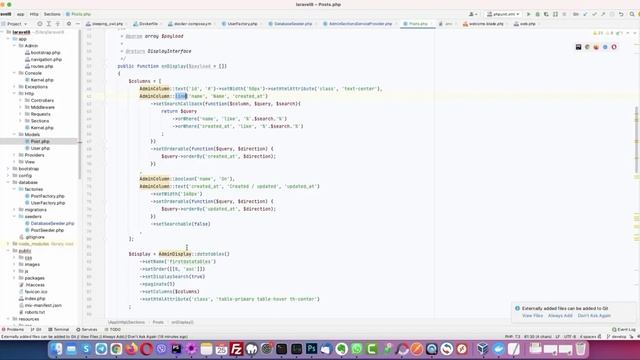640x360 pixels.
Task: Click the Debug button in toolbar
Action: [x=537, y=14]
